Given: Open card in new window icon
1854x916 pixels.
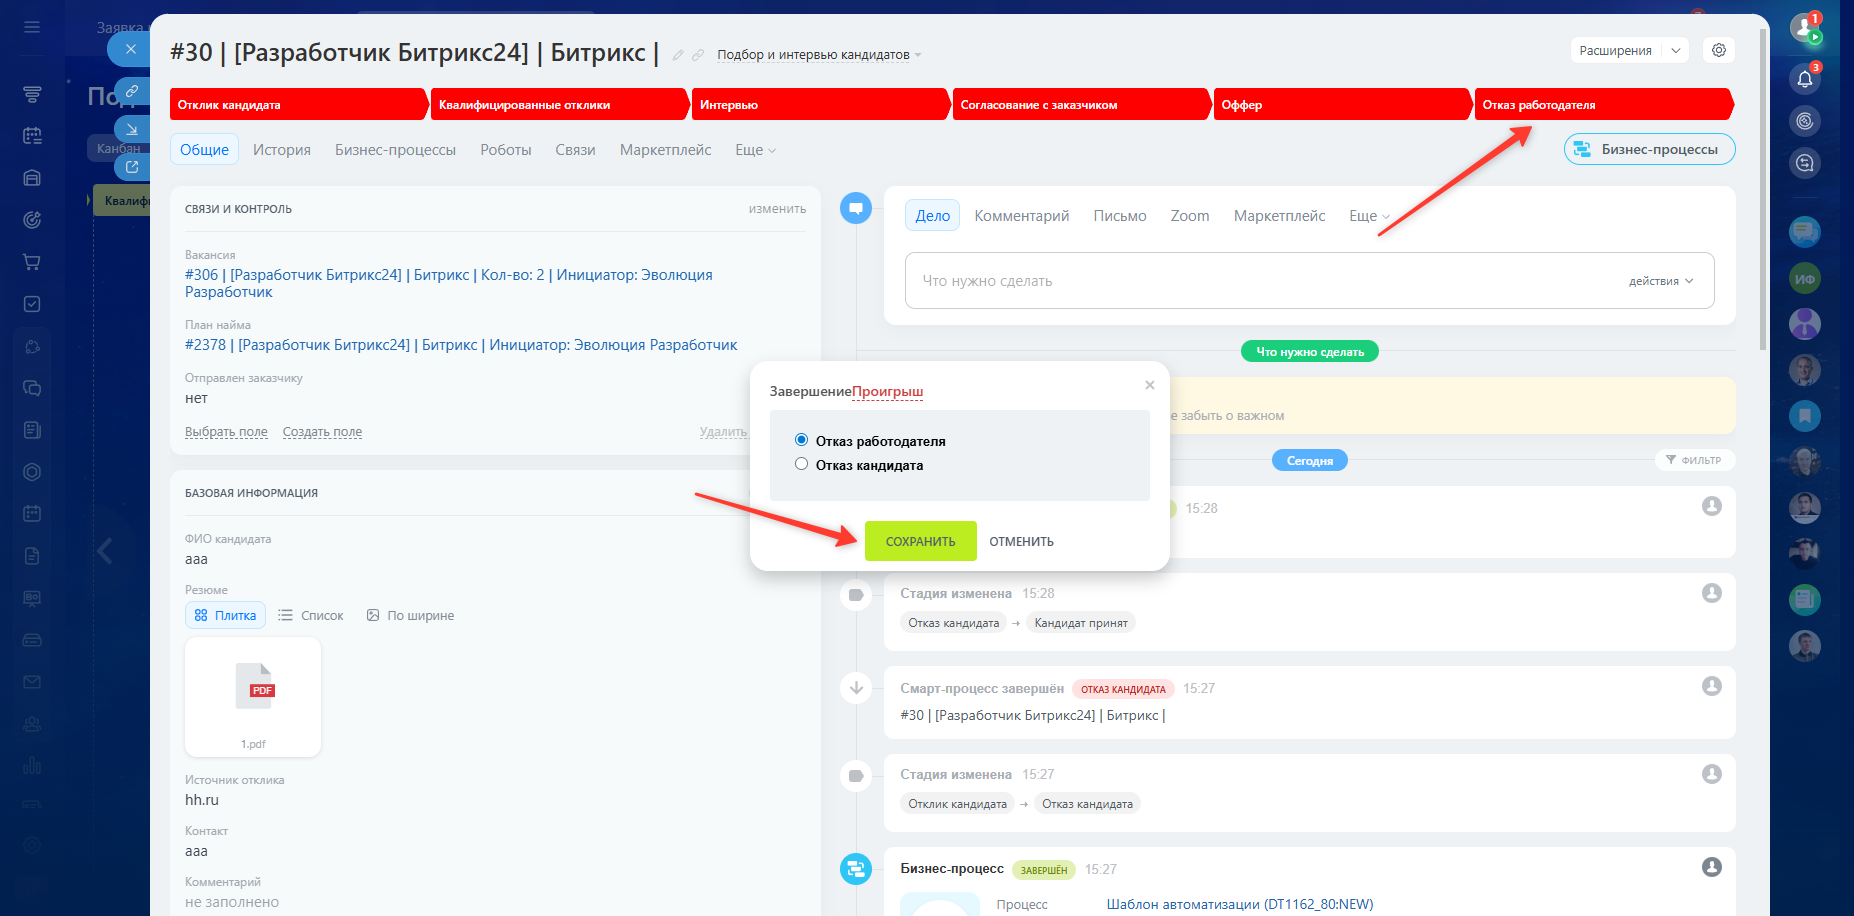Looking at the screenshot, I should (131, 167).
